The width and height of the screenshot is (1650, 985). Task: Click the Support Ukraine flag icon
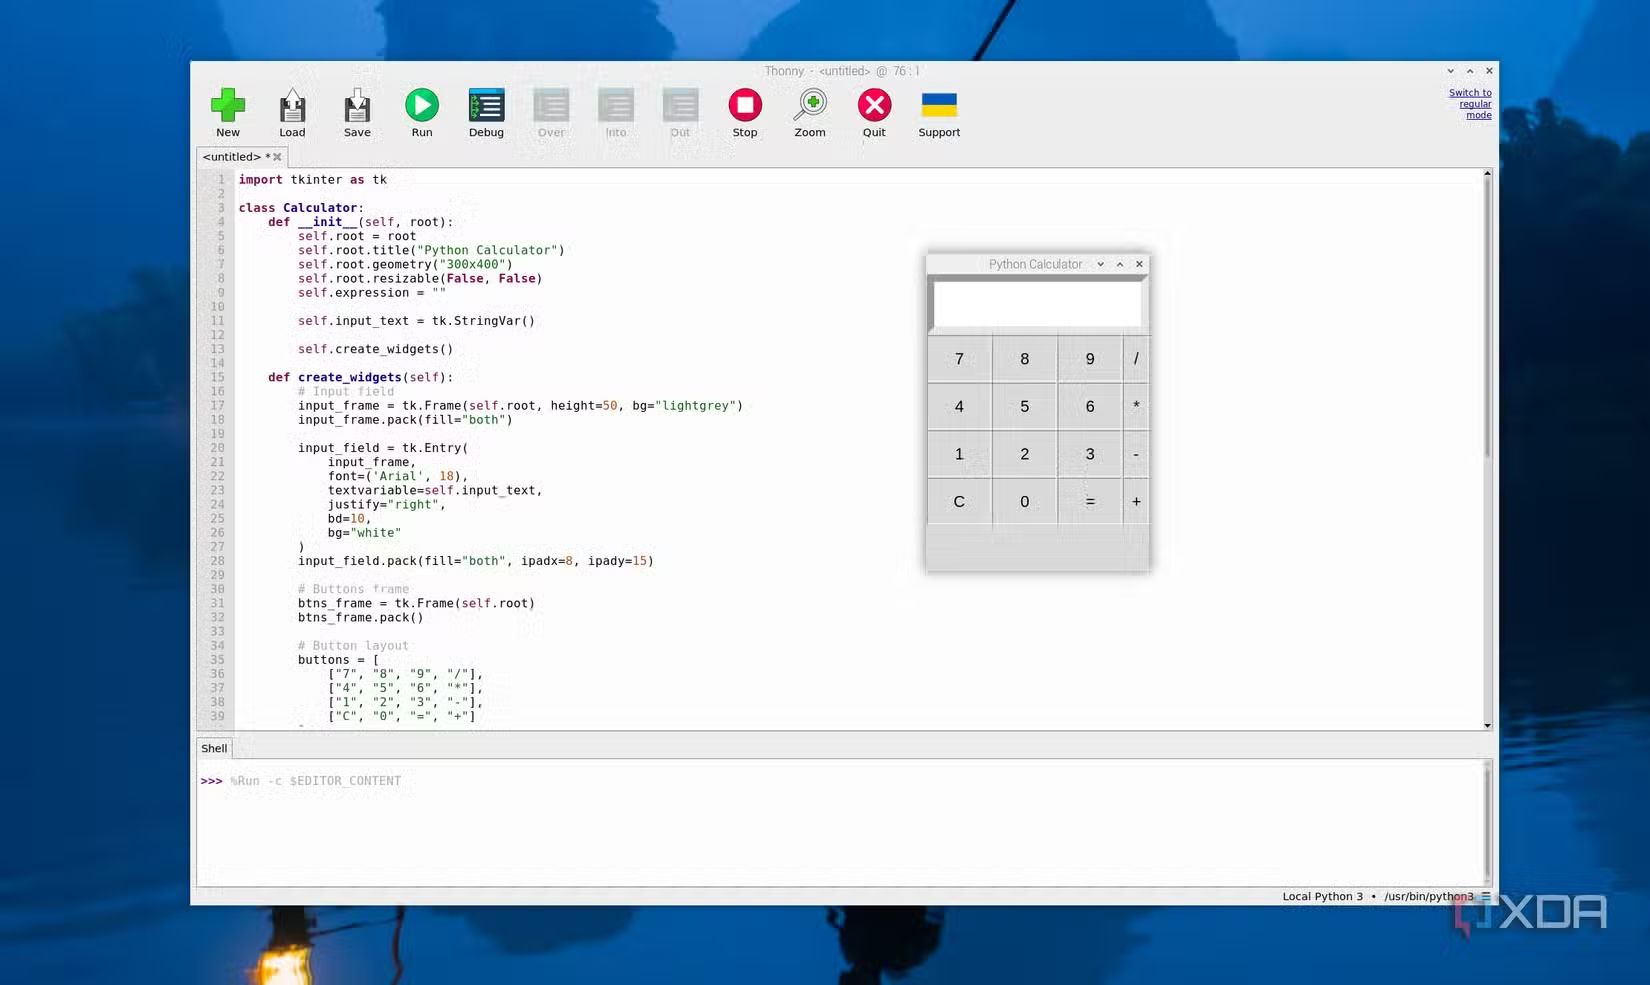pyautogui.click(x=939, y=105)
